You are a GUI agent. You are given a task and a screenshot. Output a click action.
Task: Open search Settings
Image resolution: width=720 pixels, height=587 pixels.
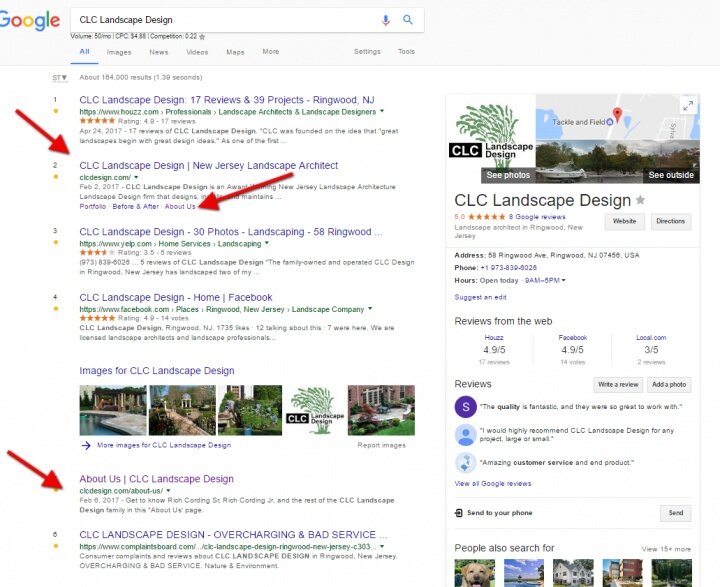(367, 51)
